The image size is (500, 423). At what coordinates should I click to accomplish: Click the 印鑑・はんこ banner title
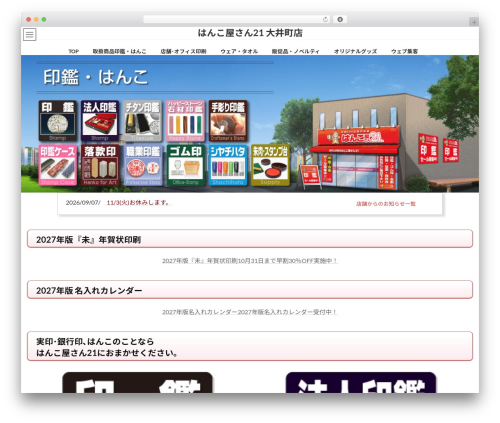pyautogui.click(x=96, y=77)
